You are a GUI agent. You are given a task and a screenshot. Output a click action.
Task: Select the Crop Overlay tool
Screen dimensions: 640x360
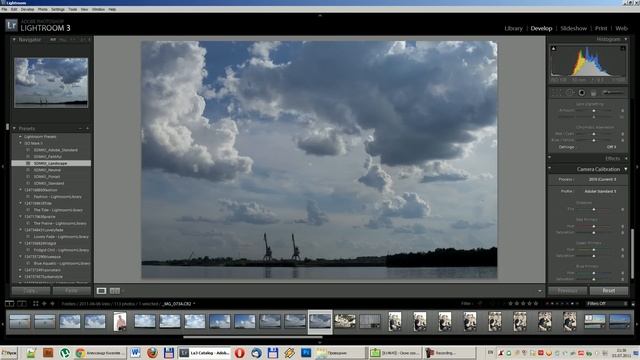tap(557, 93)
